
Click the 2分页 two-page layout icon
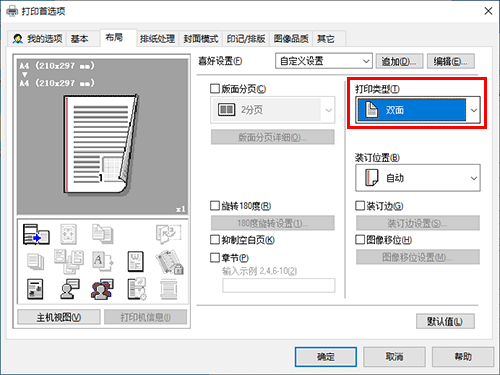tap(226, 110)
